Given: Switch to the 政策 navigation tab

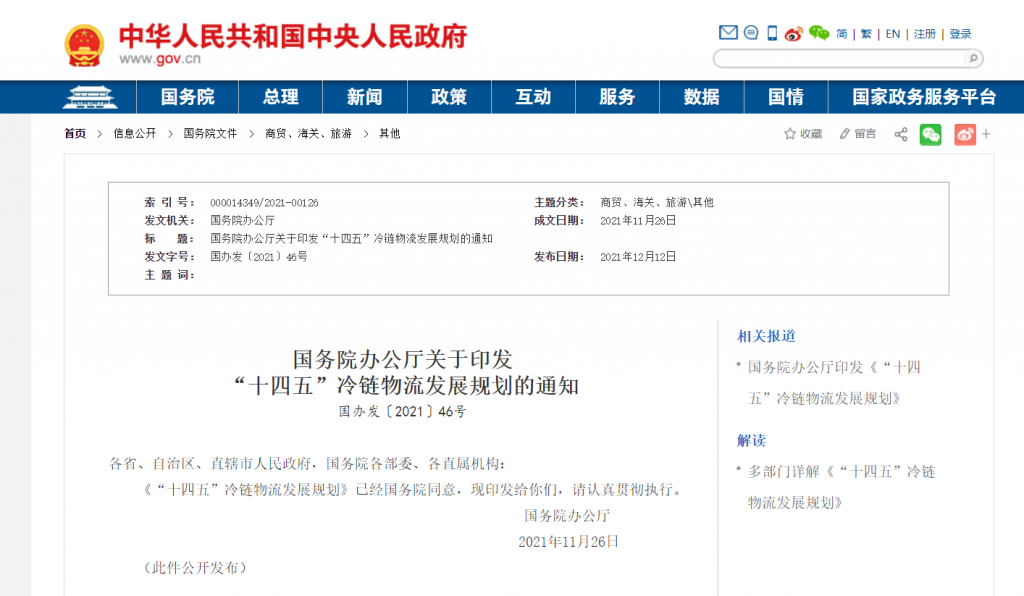Looking at the screenshot, I should (x=449, y=97).
